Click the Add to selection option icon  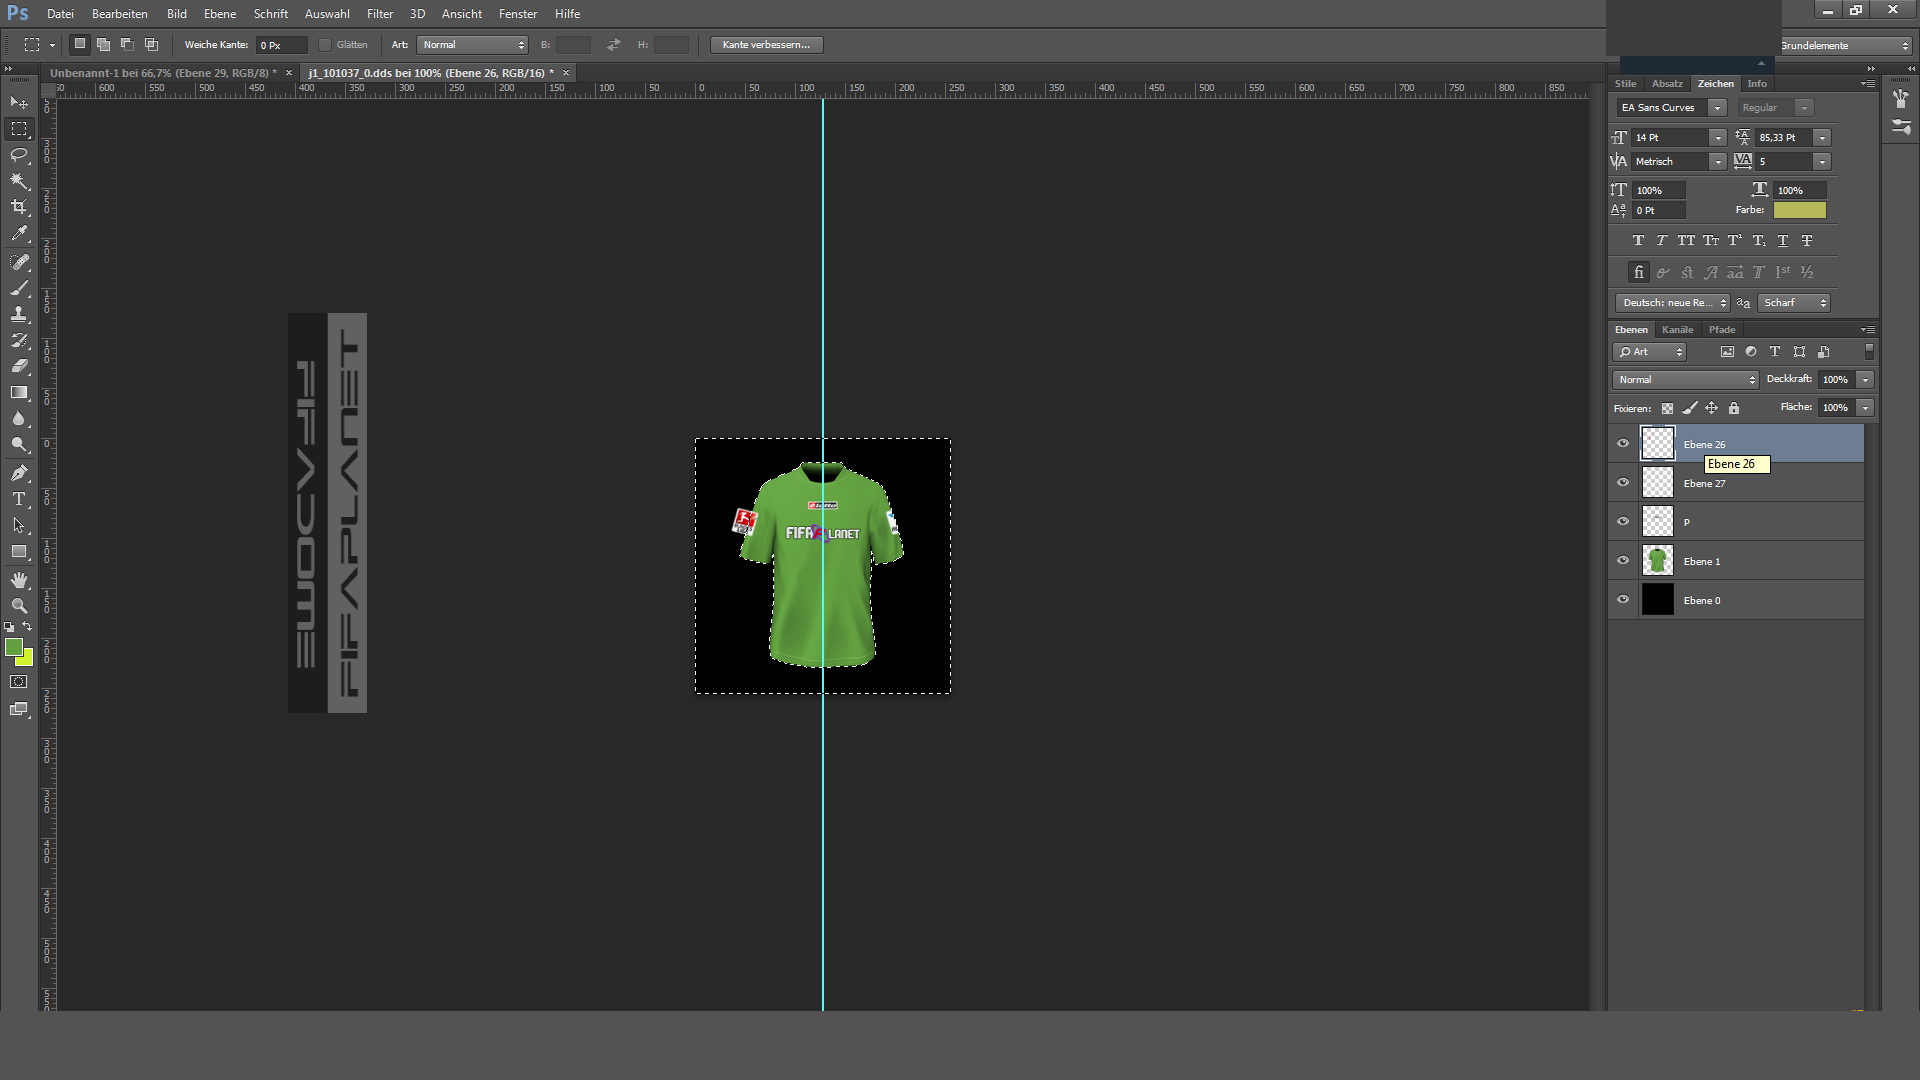tap(103, 45)
